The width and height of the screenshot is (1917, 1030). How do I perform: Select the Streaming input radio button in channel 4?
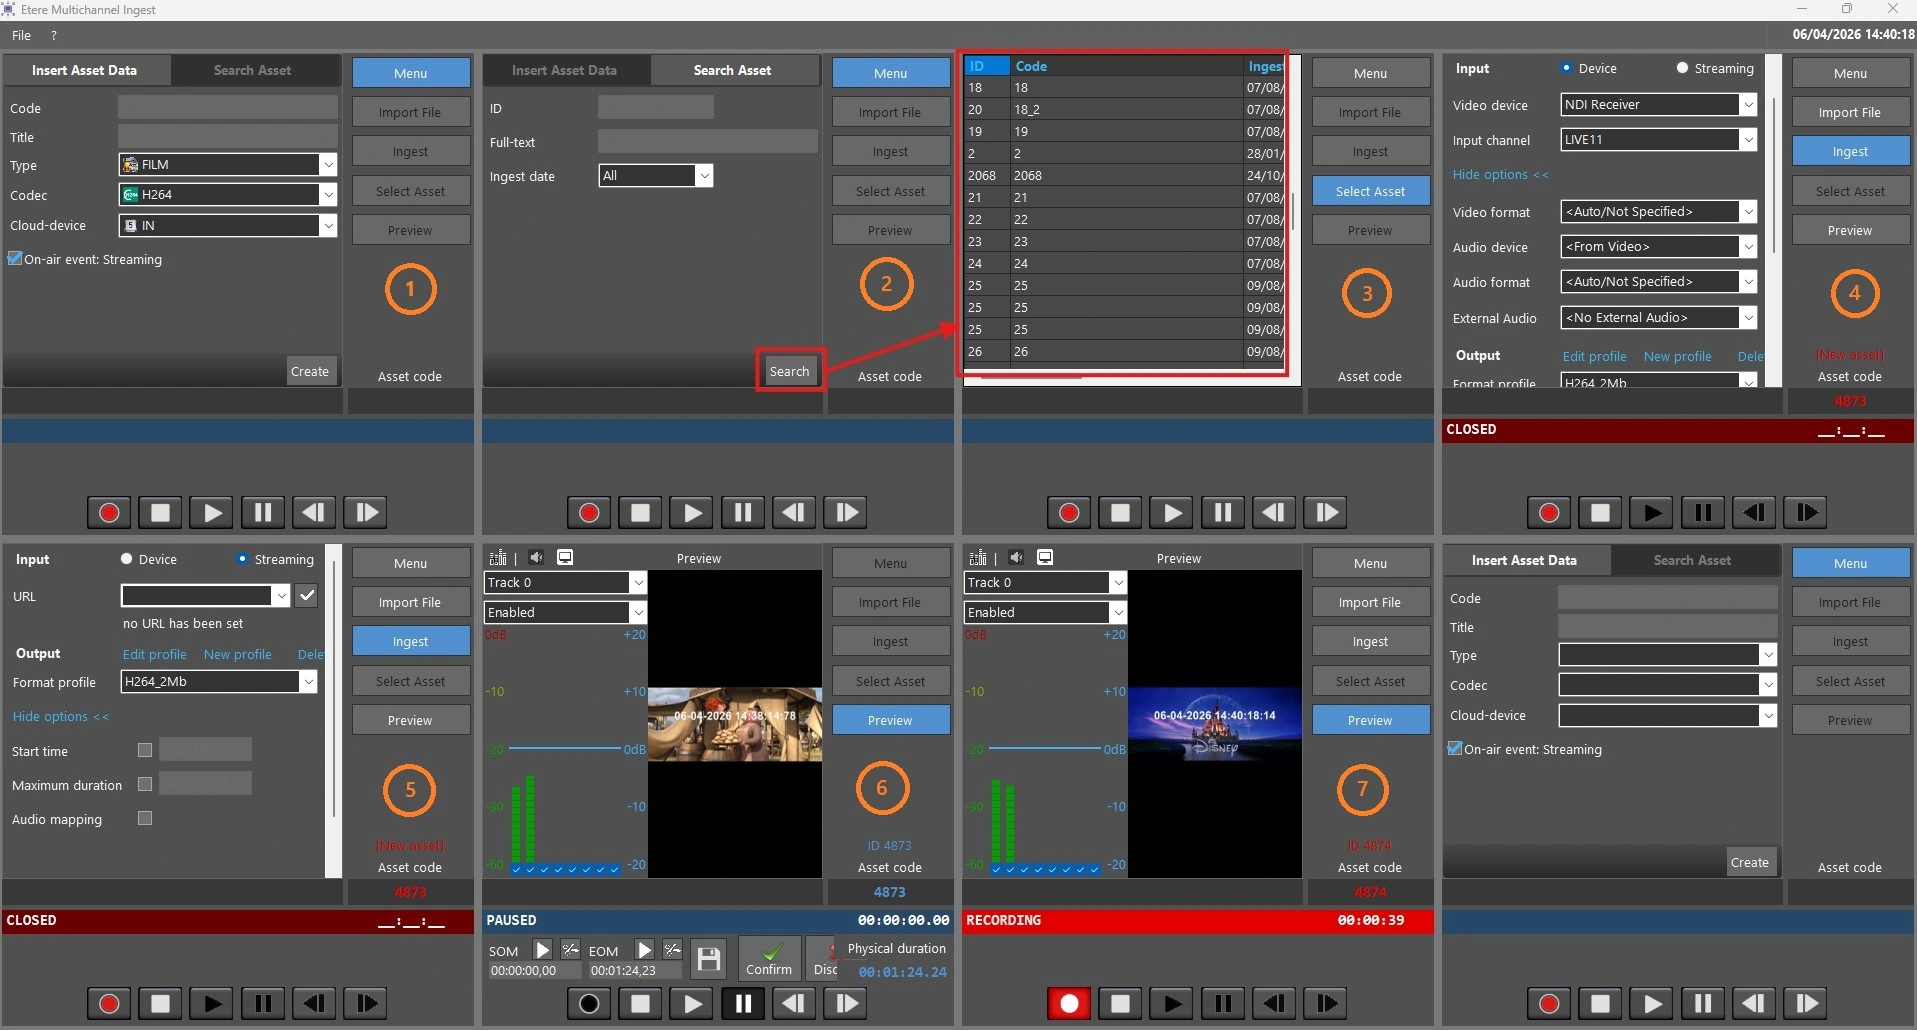[1682, 69]
